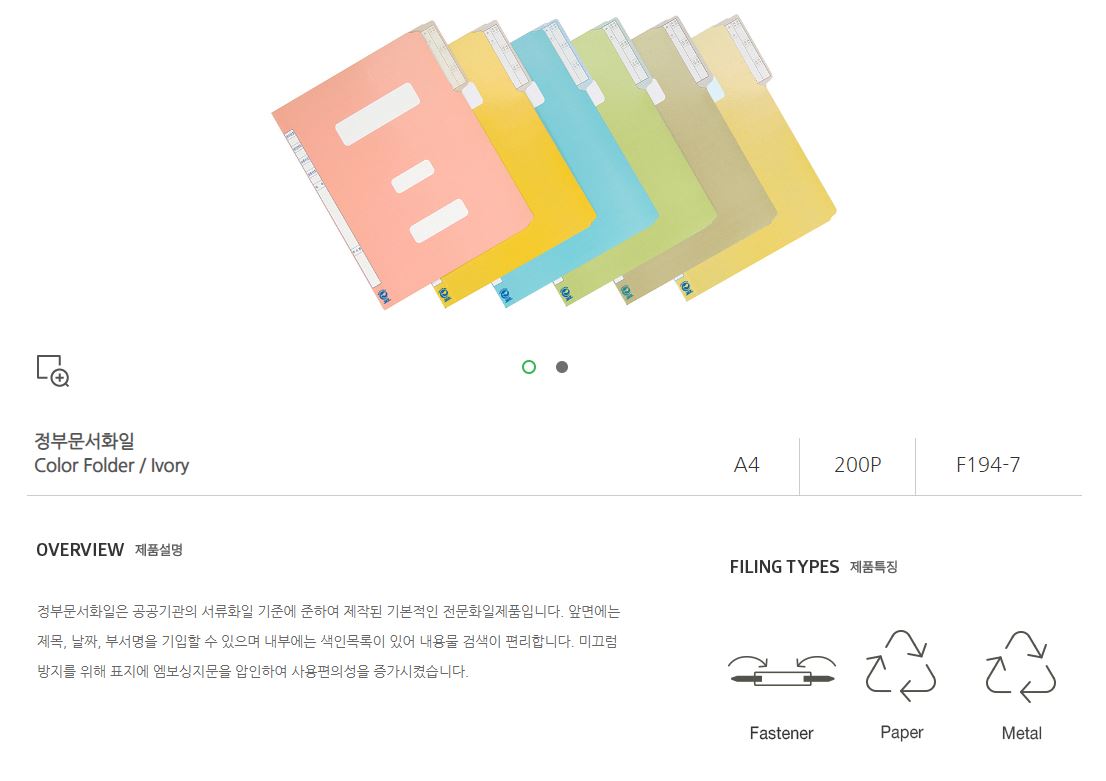Image resolution: width=1106 pixels, height=781 pixels.
Task: Click the Fastener text label
Action: click(x=781, y=733)
